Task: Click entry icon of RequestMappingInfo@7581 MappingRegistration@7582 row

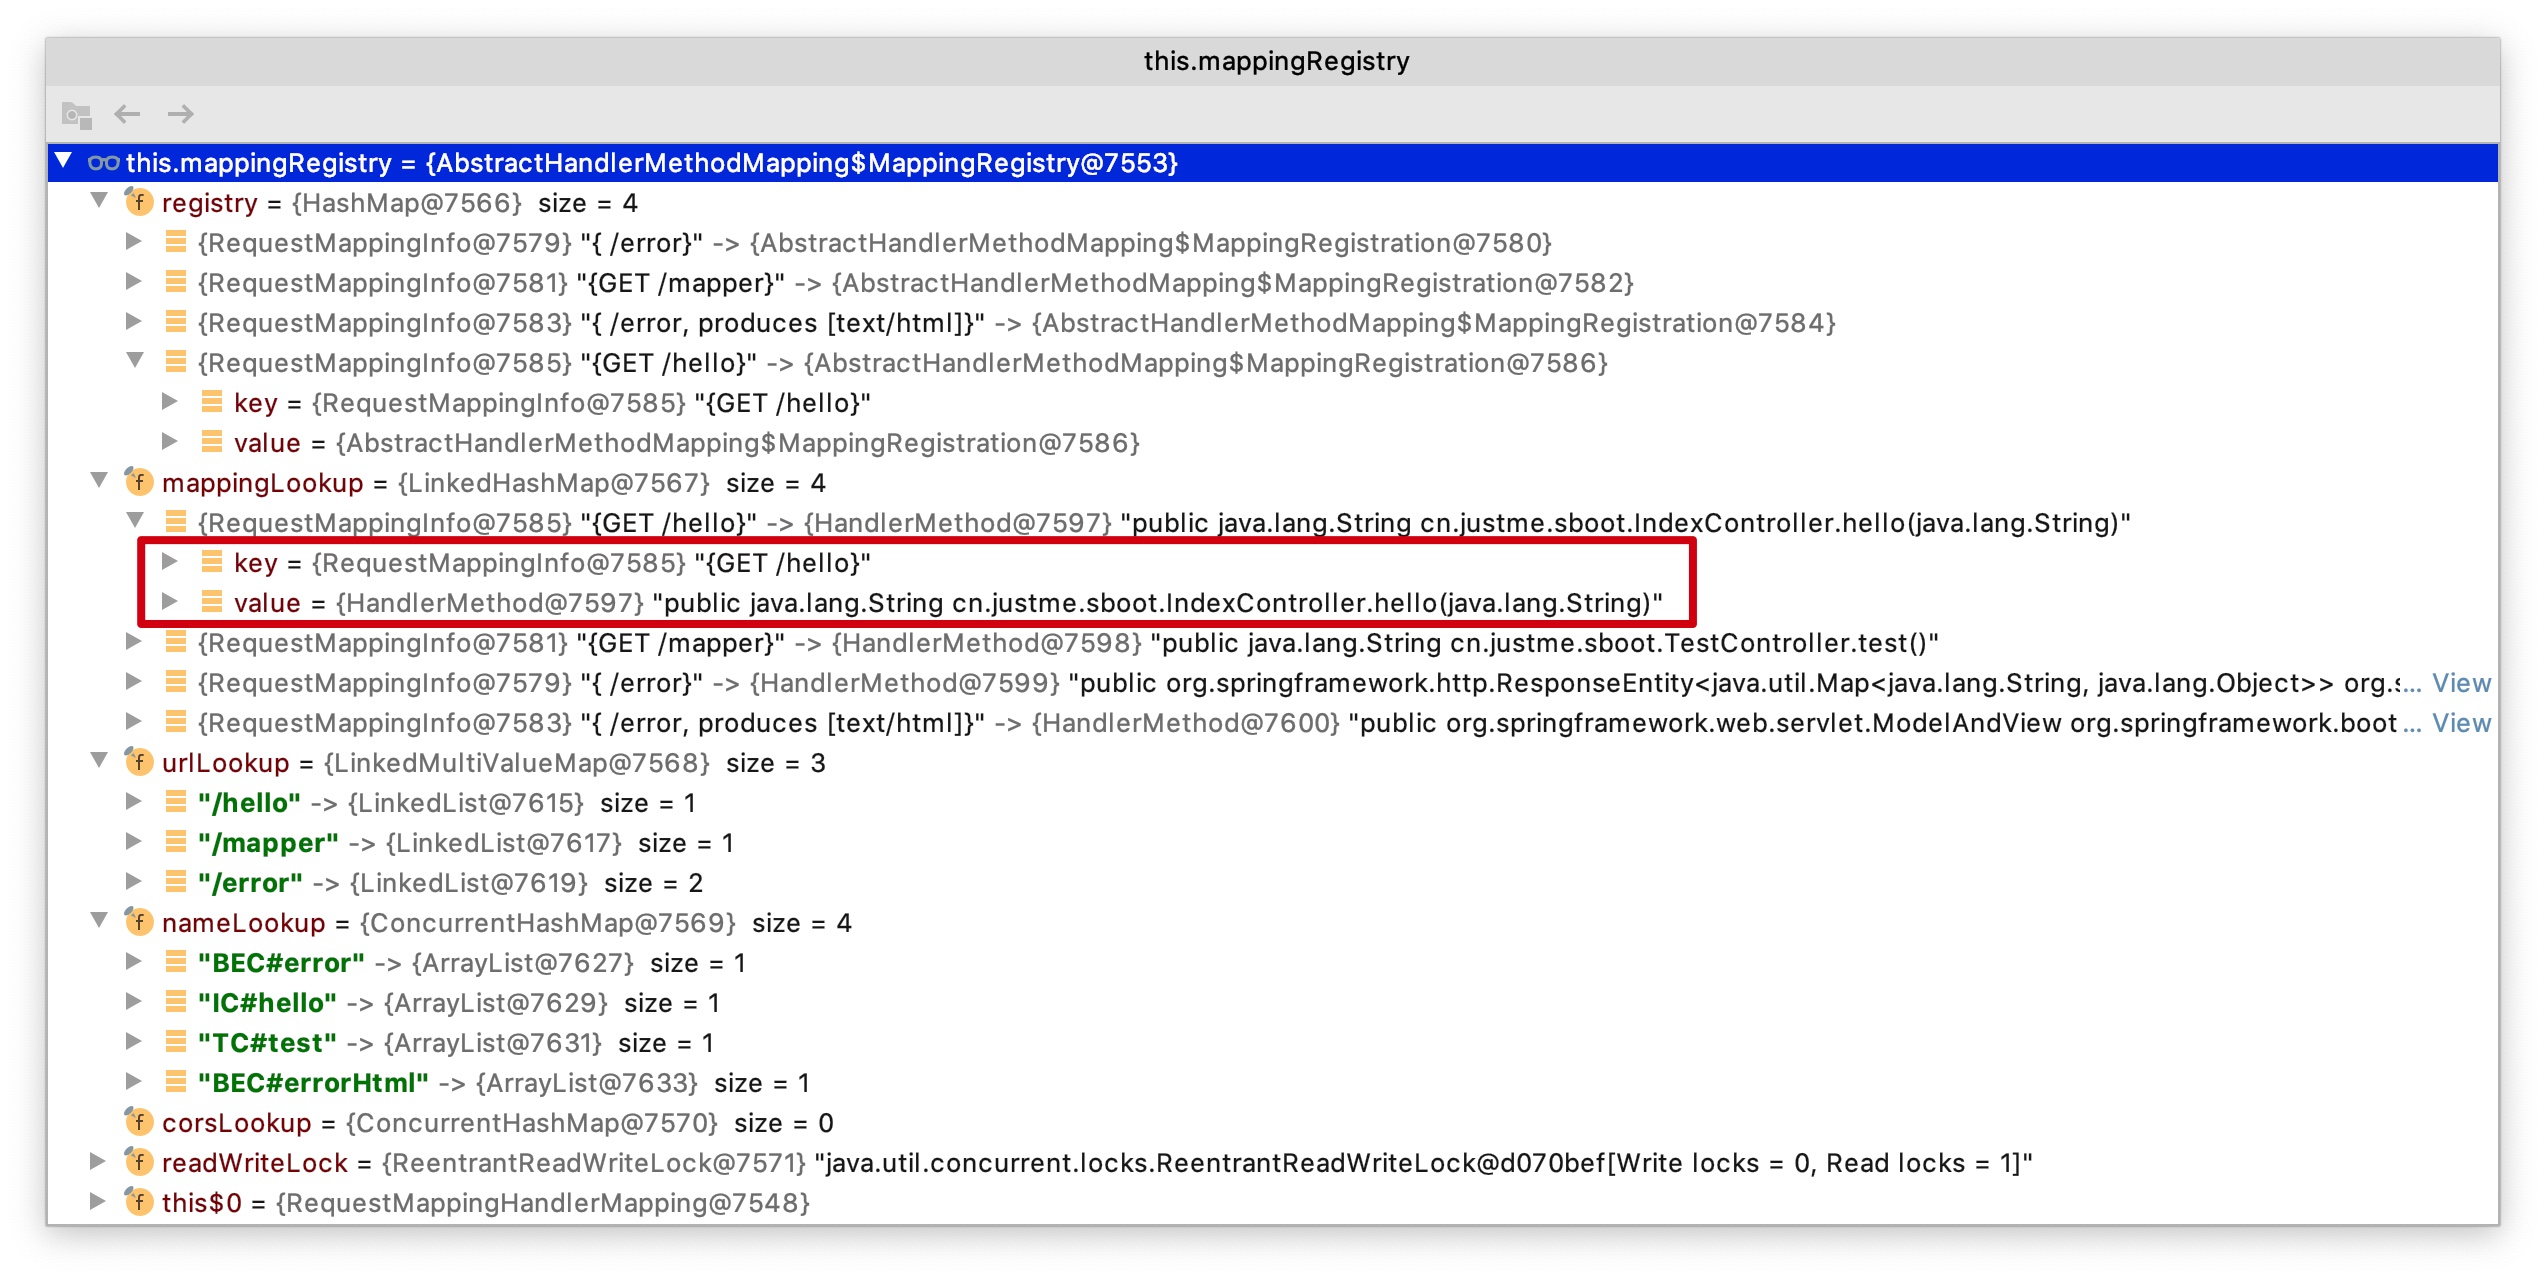Action: click(x=176, y=281)
